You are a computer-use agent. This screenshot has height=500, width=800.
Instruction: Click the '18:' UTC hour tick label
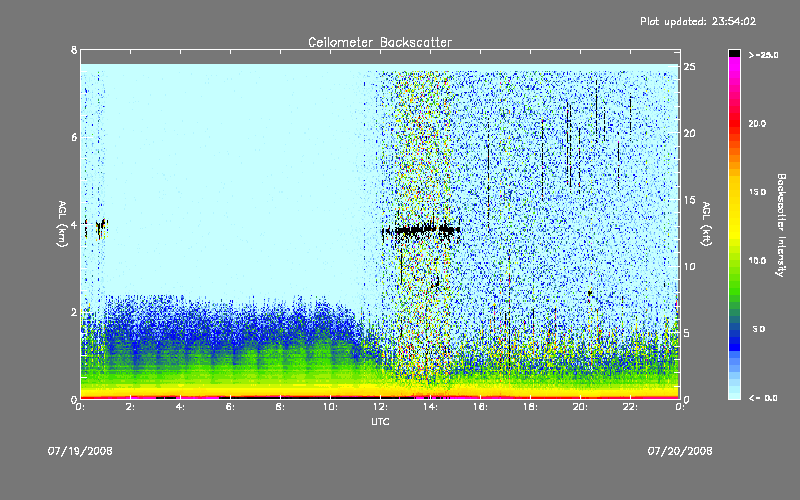(531, 407)
